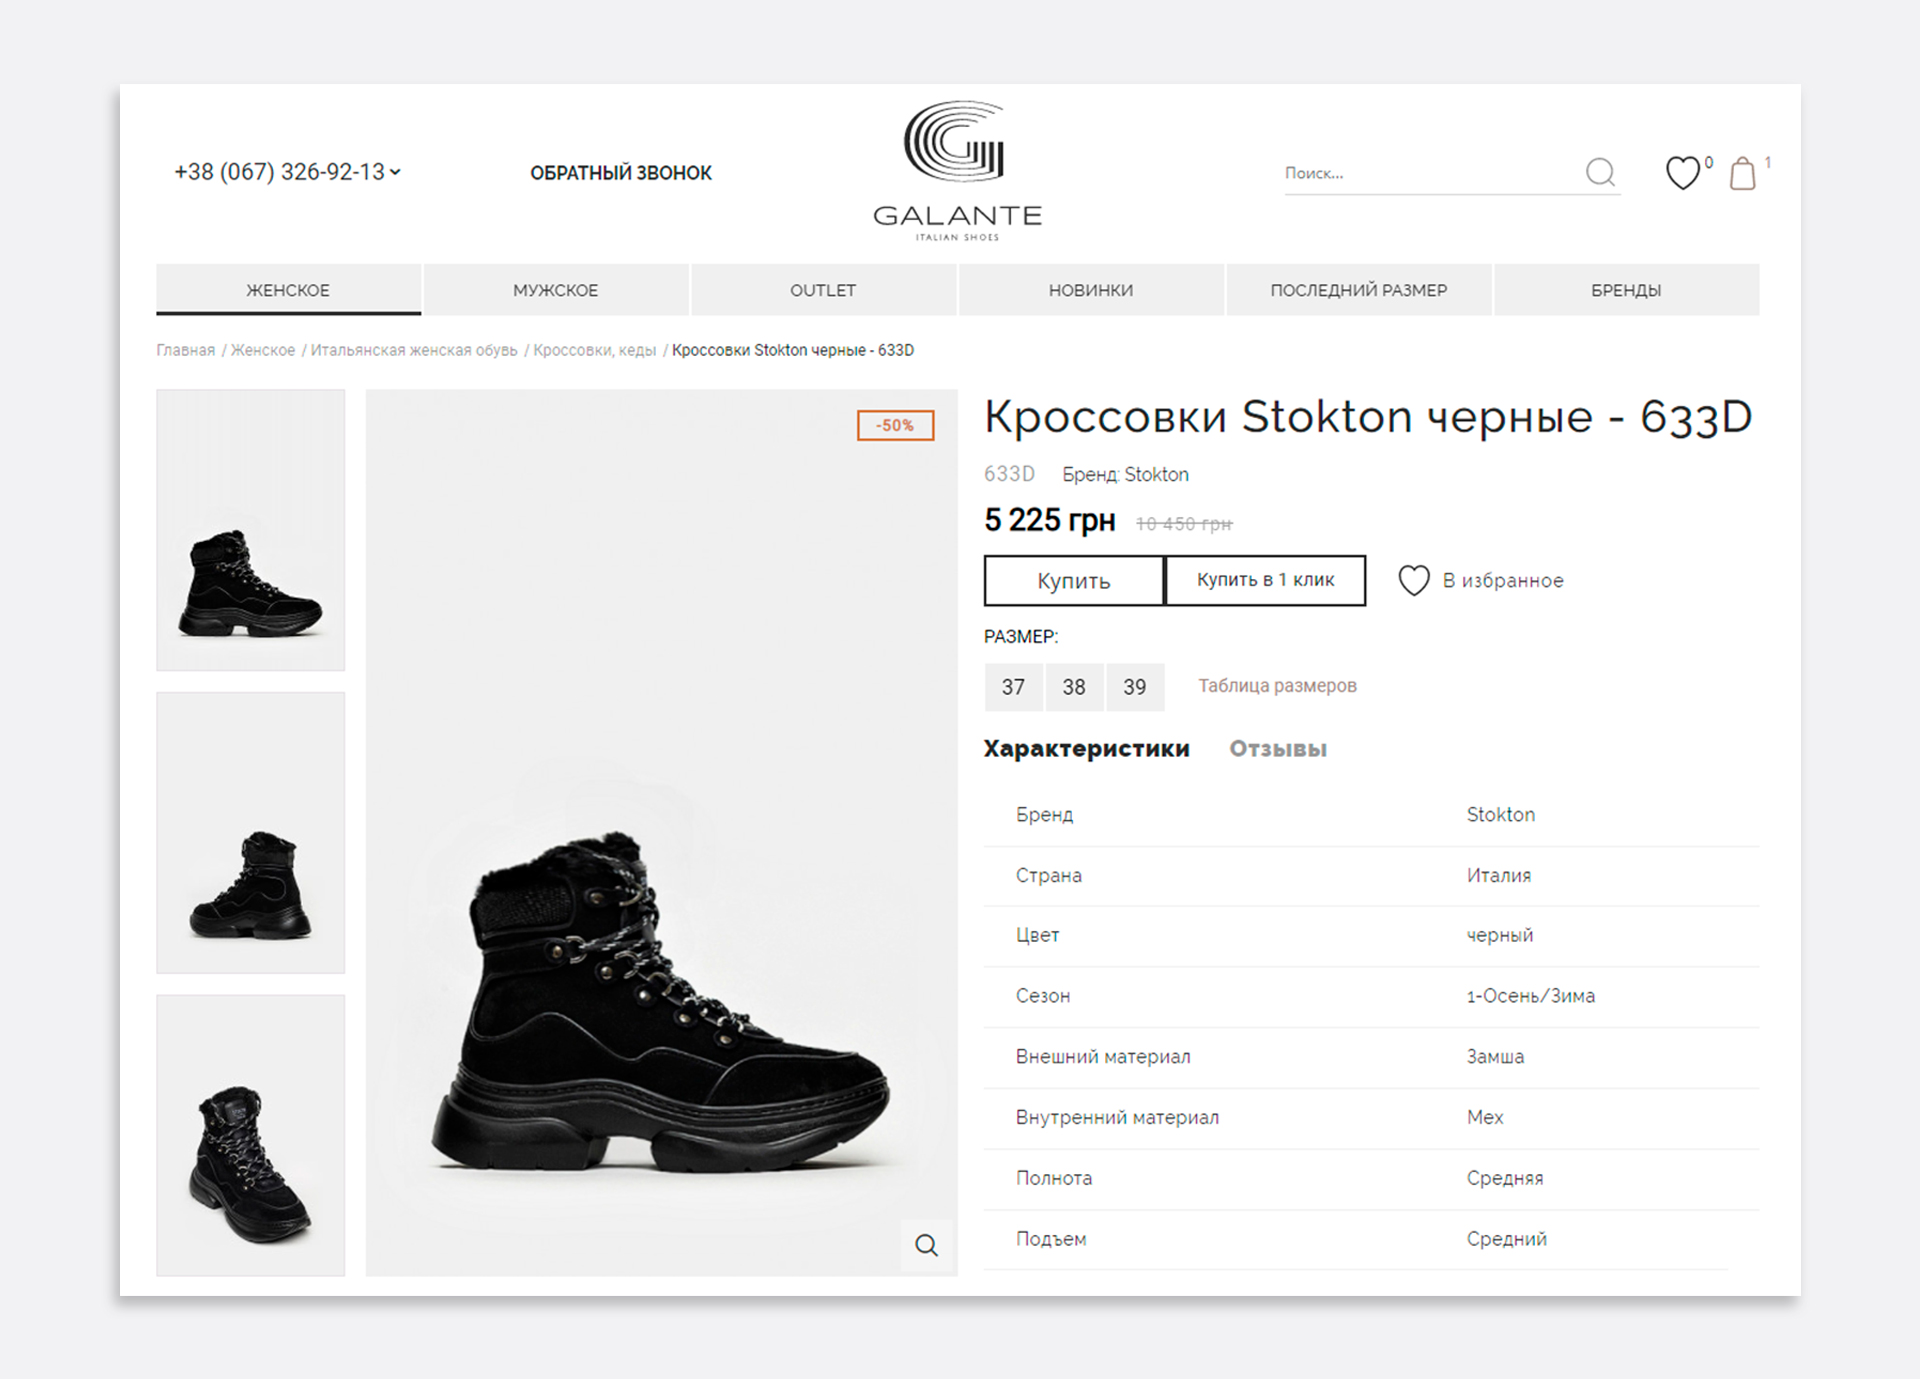
Task: Select size 38
Action: (x=1074, y=687)
